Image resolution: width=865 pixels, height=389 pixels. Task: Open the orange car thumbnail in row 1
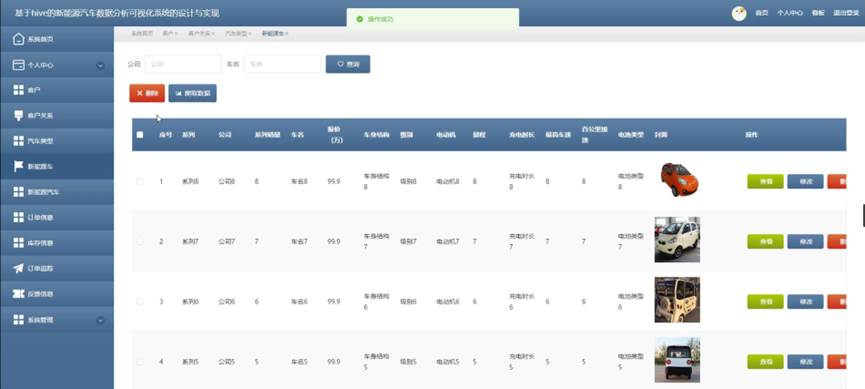[679, 179]
